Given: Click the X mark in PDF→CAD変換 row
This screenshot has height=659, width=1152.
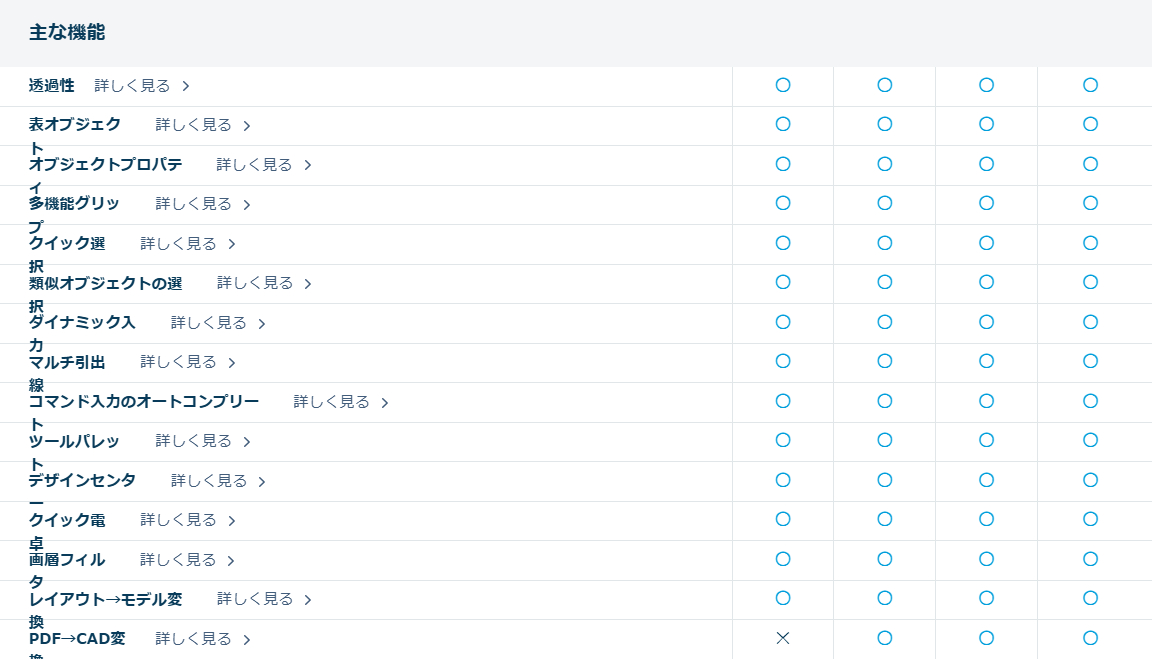Looking at the screenshot, I should coord(783,638).
